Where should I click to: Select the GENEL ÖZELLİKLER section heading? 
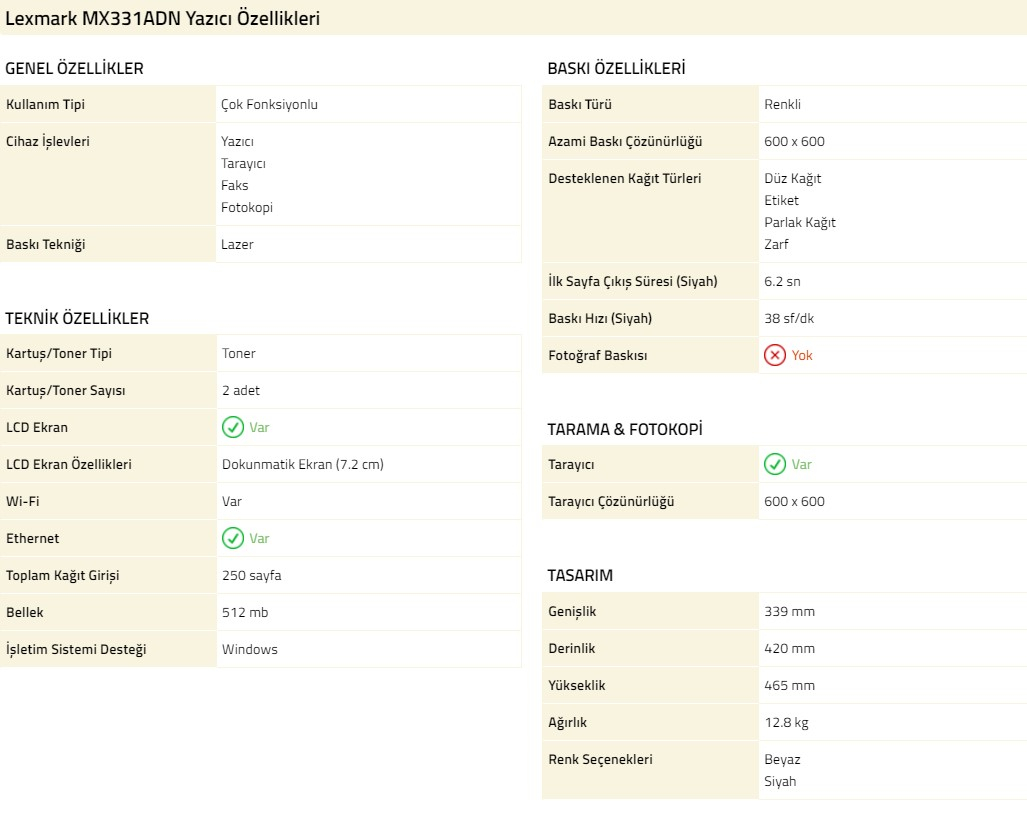(x=75, y=69)
